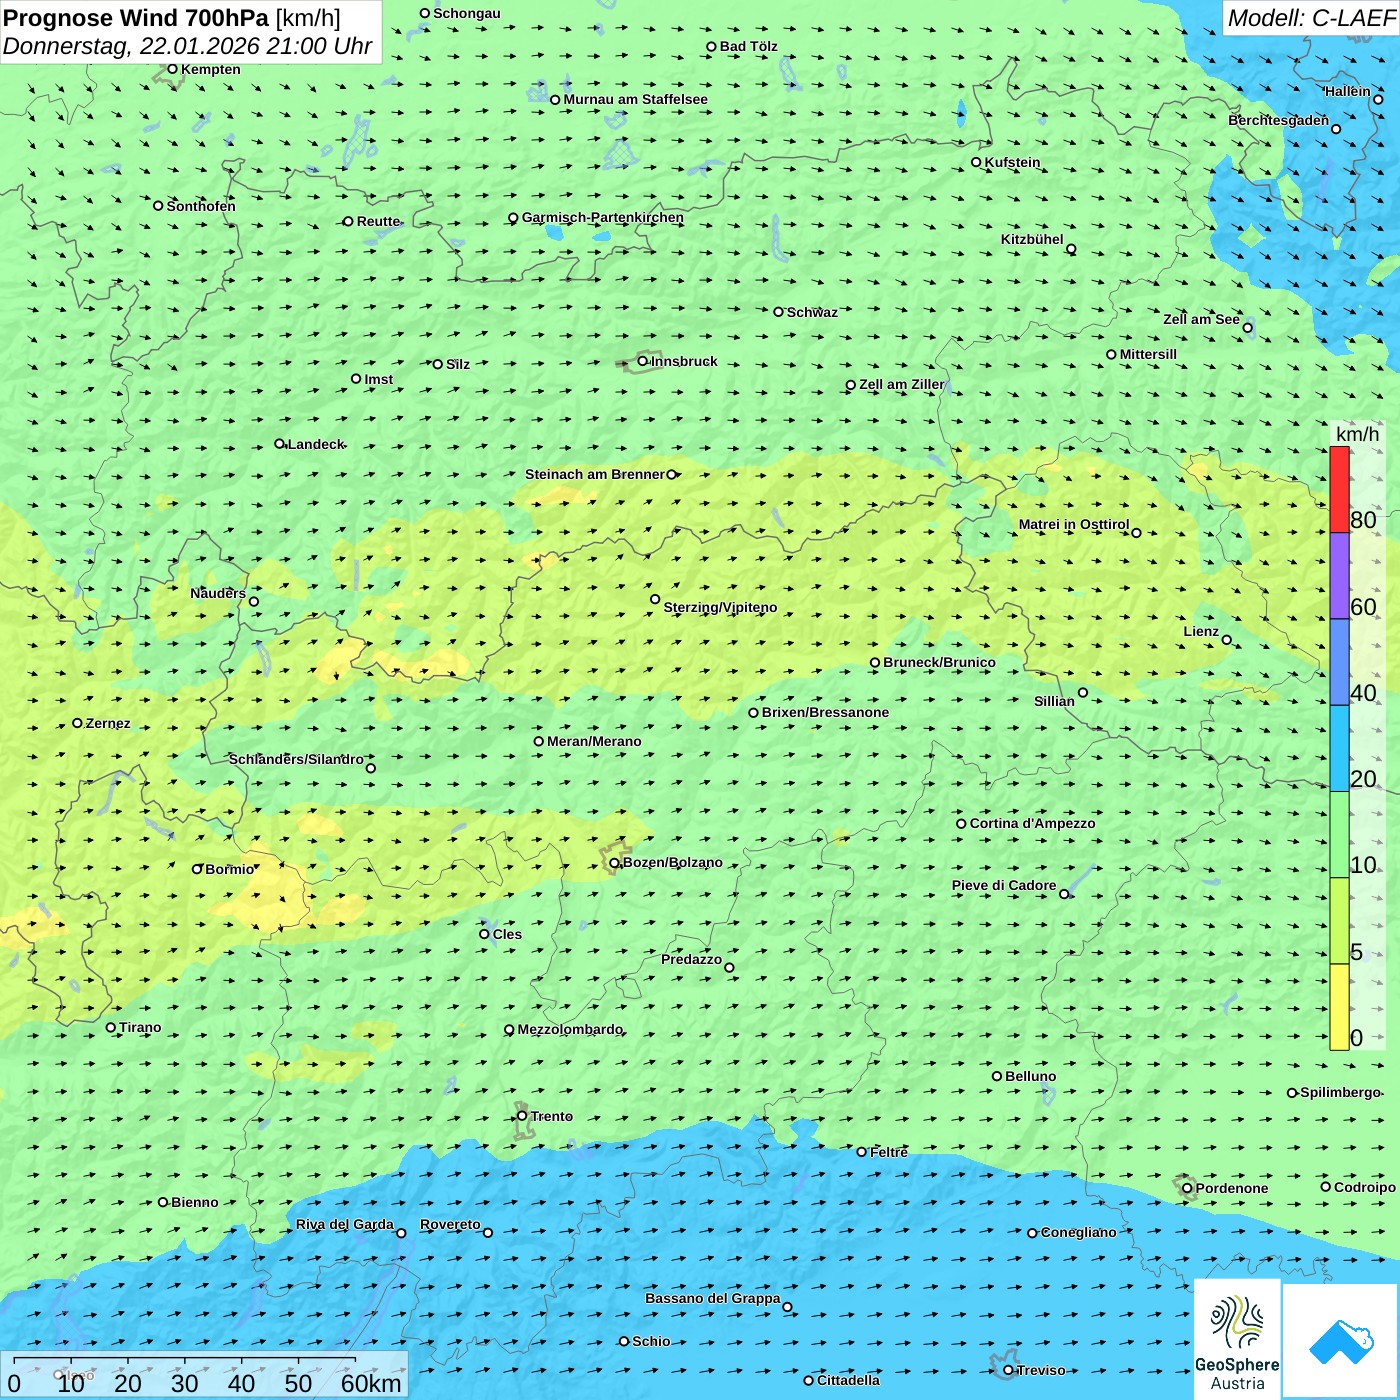The image size is (1400, 1400).
Task: Click the Lienz city label
Action: (1201, 631)
